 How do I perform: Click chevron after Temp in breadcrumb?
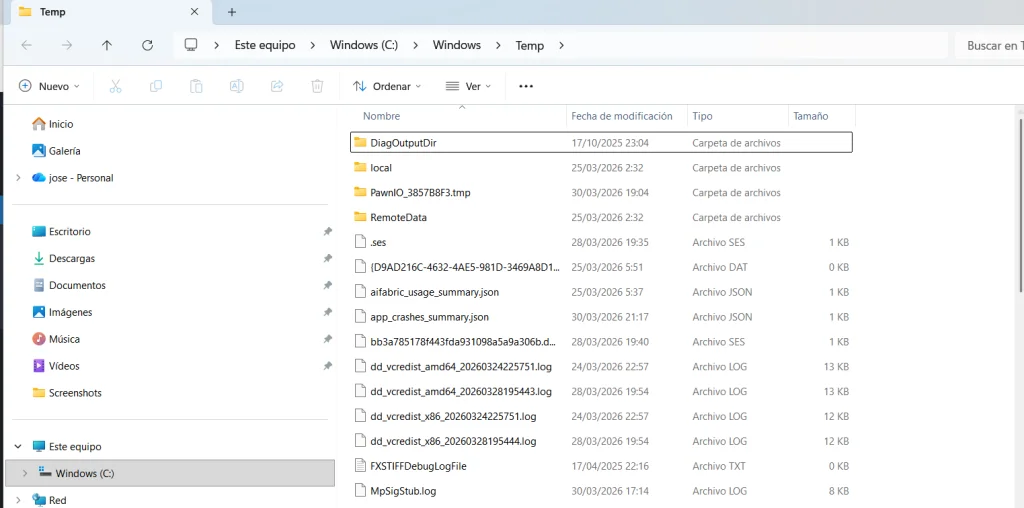[562, 45]
